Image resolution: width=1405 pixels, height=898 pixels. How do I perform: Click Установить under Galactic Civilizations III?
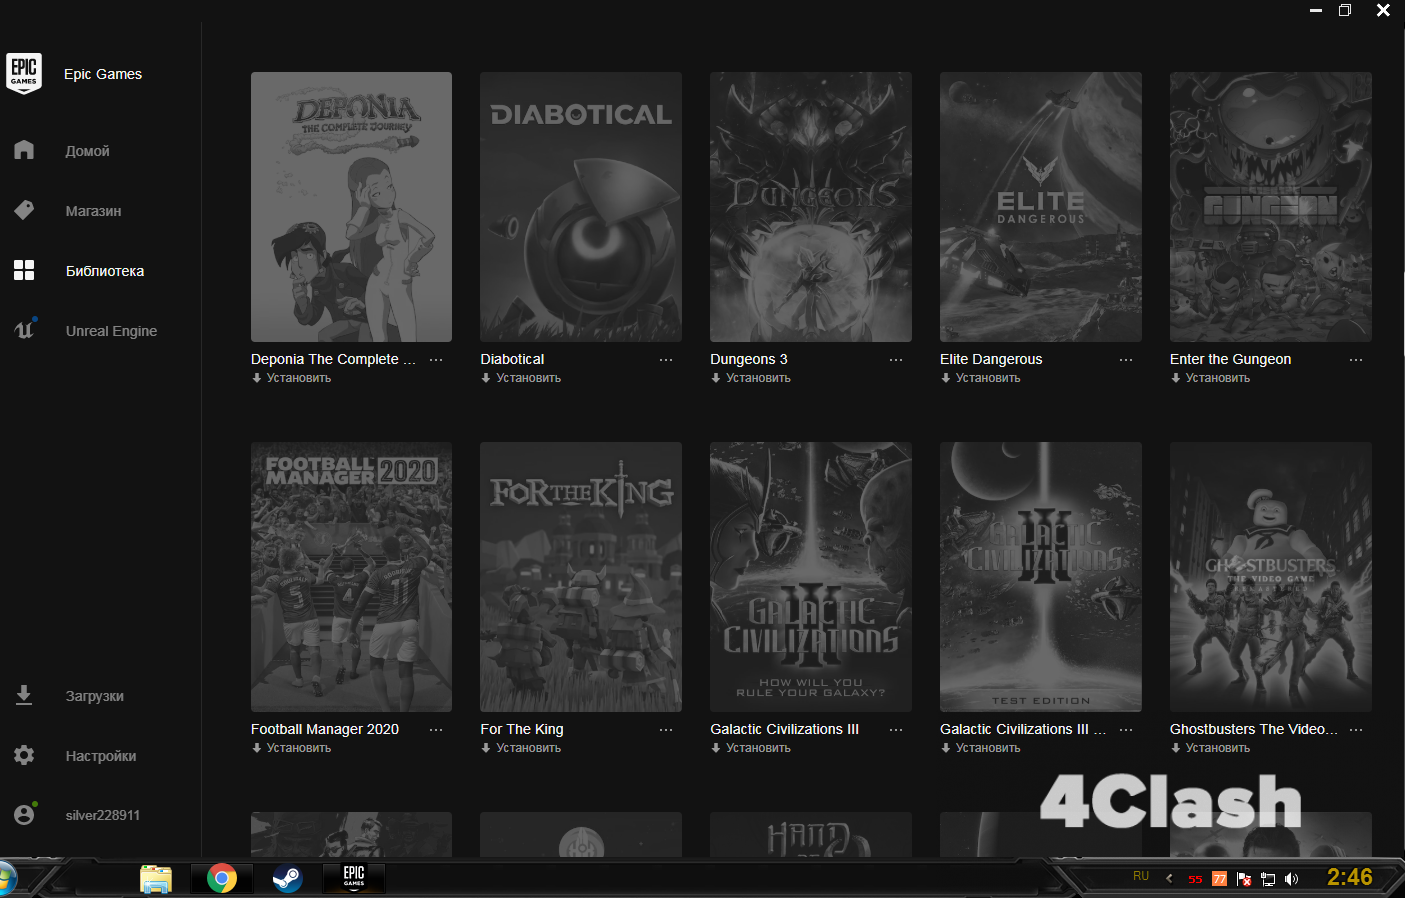(x=759, y=748)
